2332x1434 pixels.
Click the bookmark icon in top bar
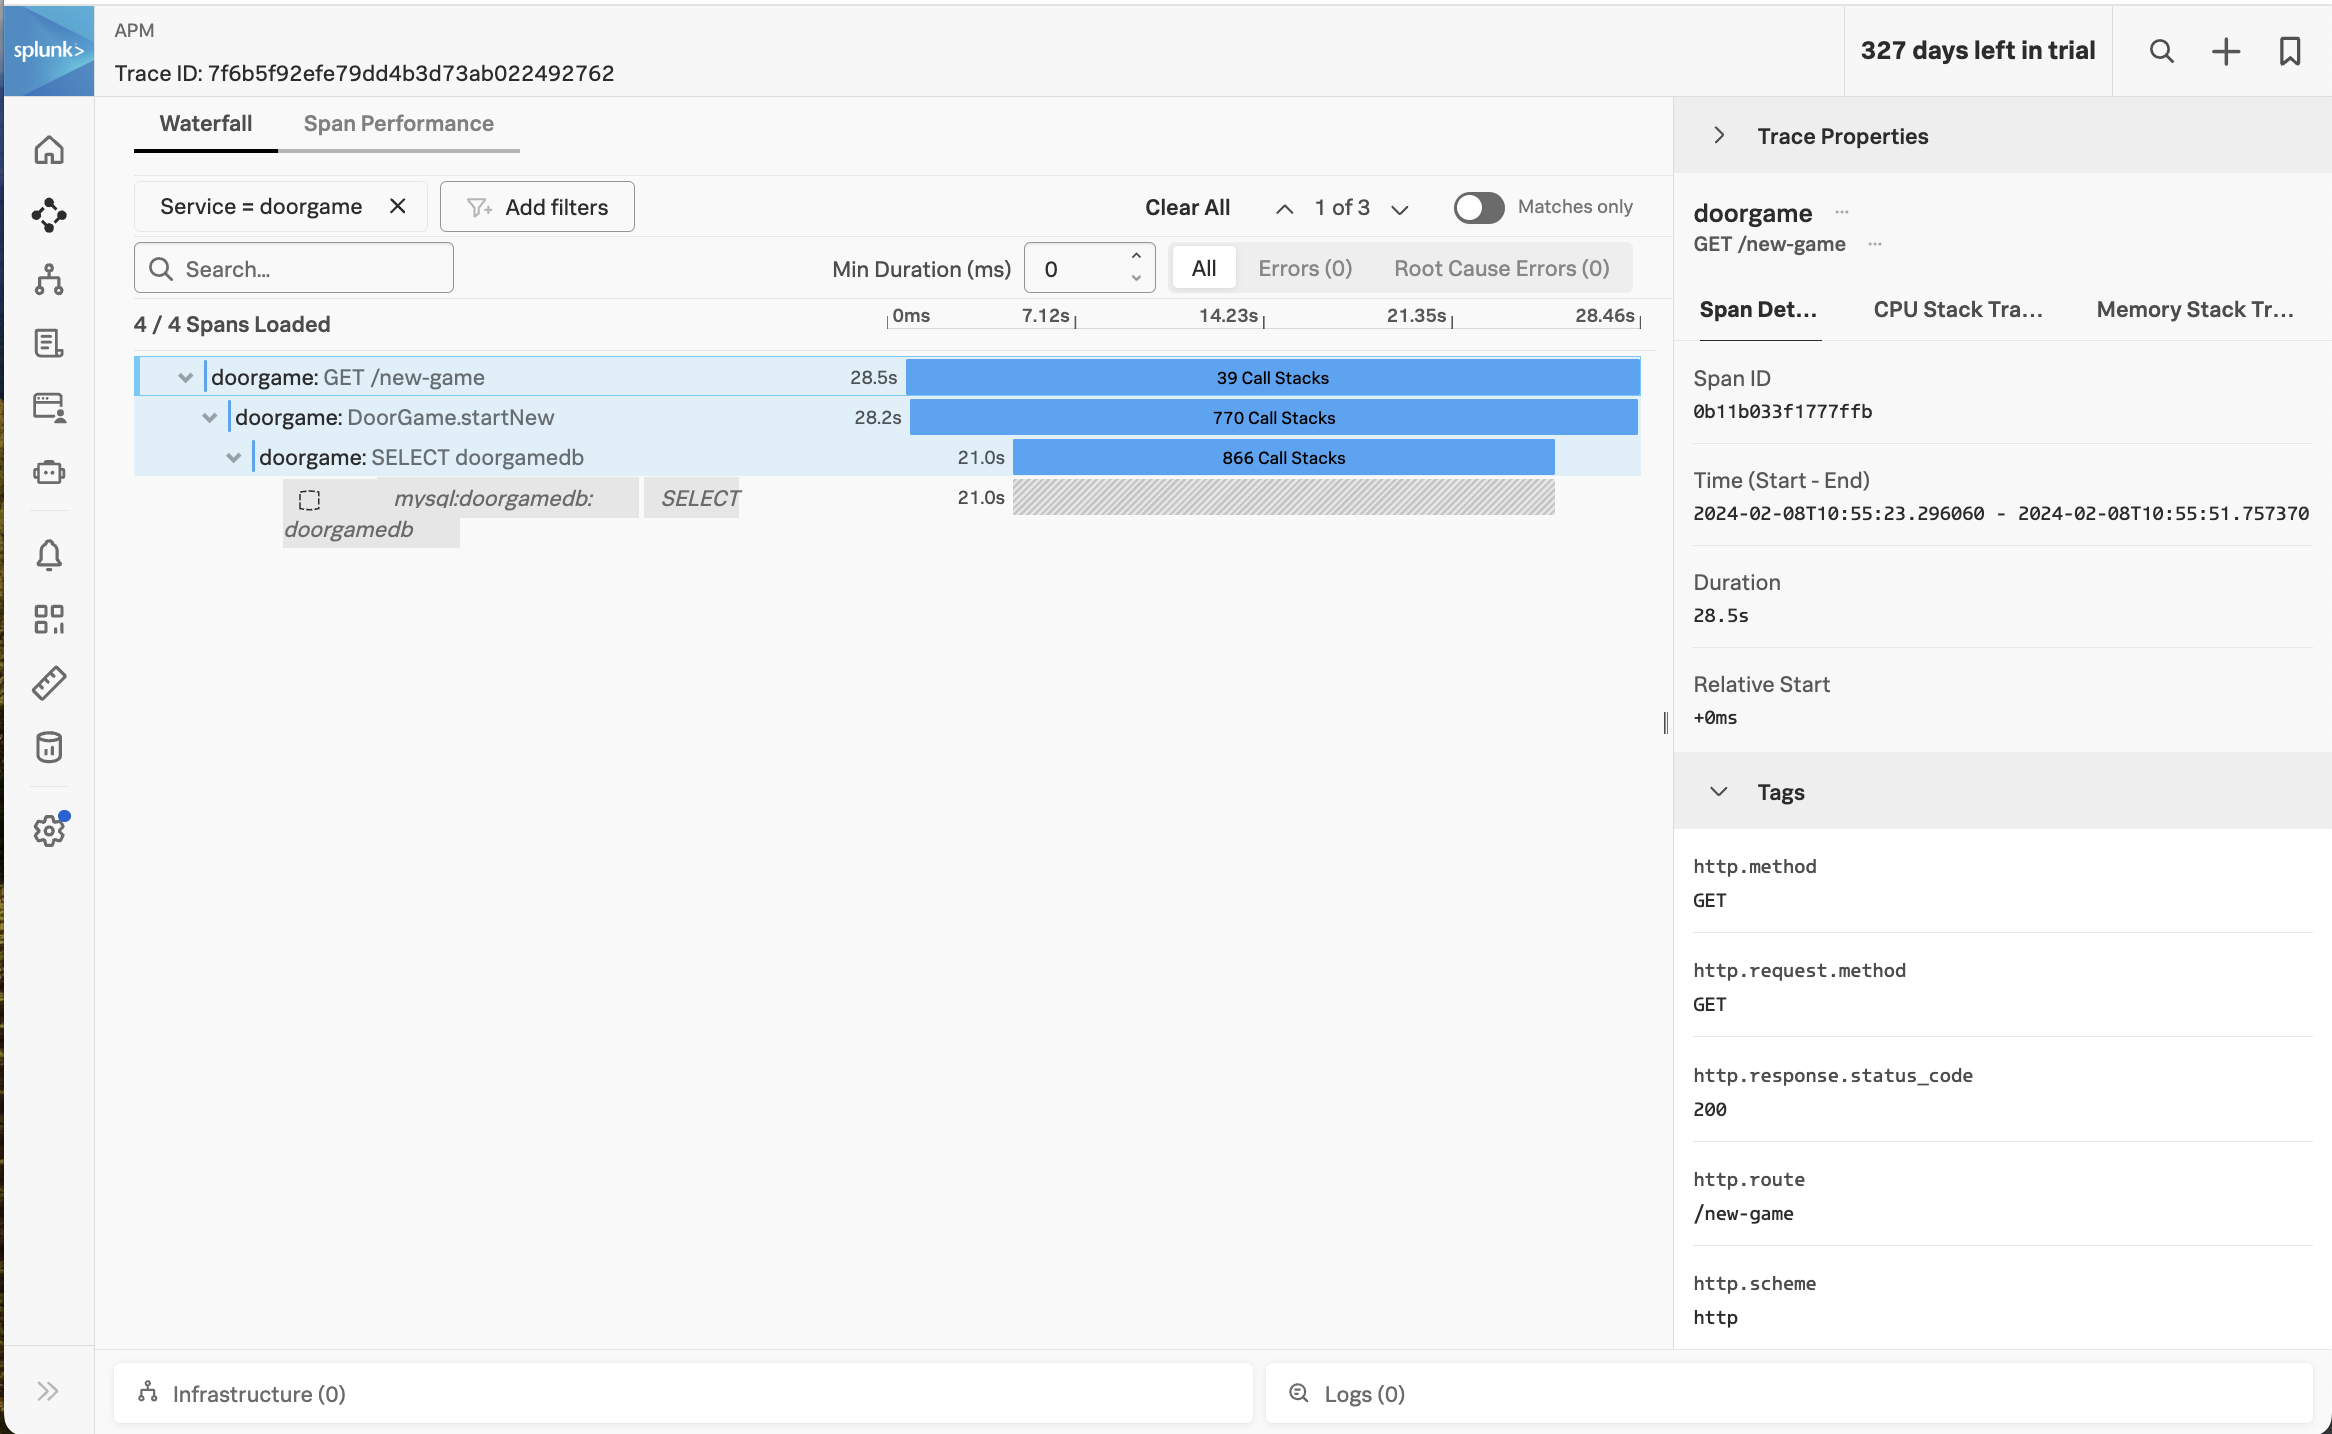pyautogui.click(x=2289, y=51)
